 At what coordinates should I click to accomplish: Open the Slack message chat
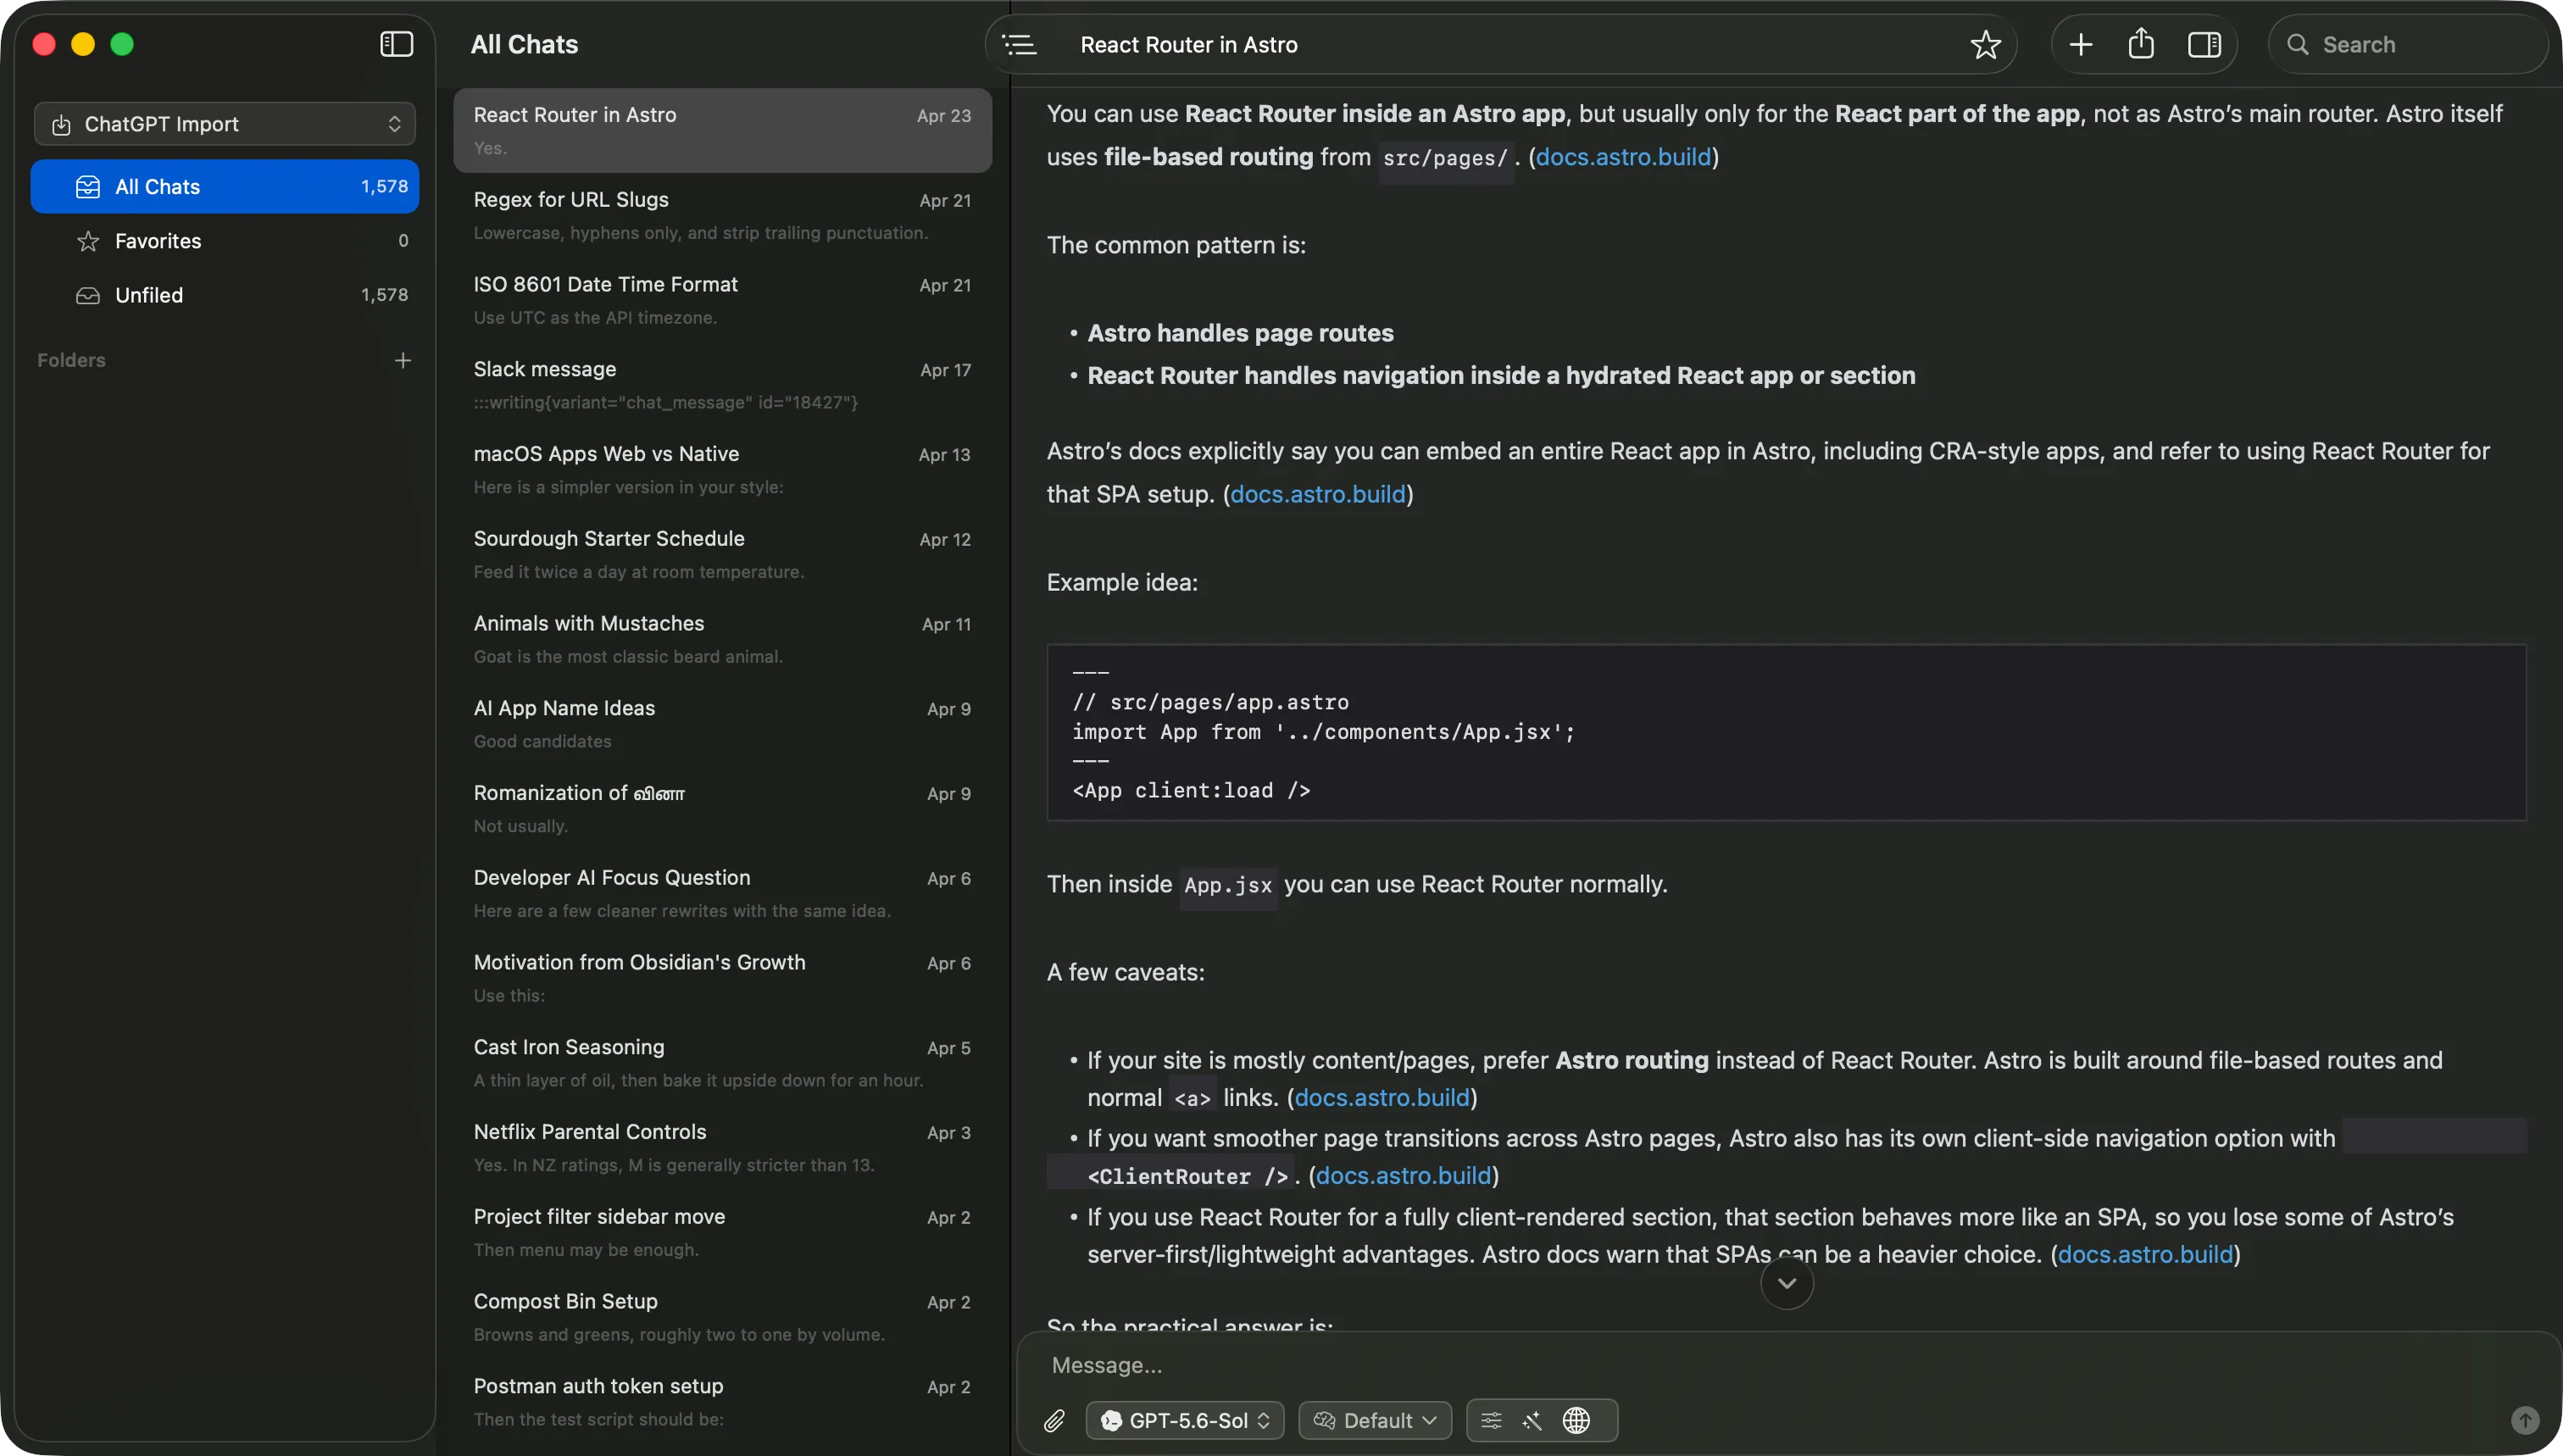tap(722, 385)
